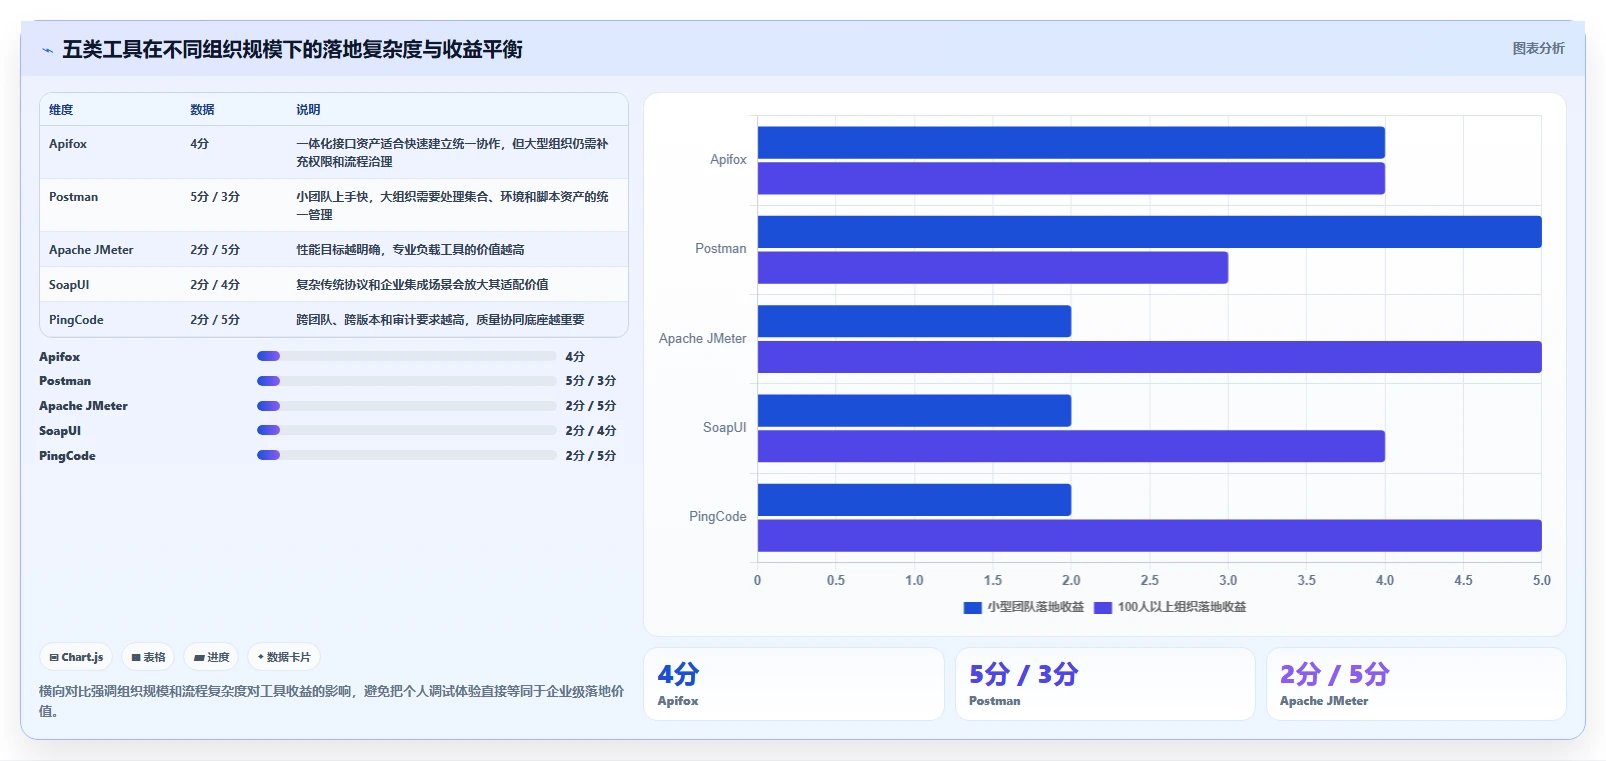
Task: Click the 2分 / 4分 cell in SoapUI table row
Action: coord(215,285)
